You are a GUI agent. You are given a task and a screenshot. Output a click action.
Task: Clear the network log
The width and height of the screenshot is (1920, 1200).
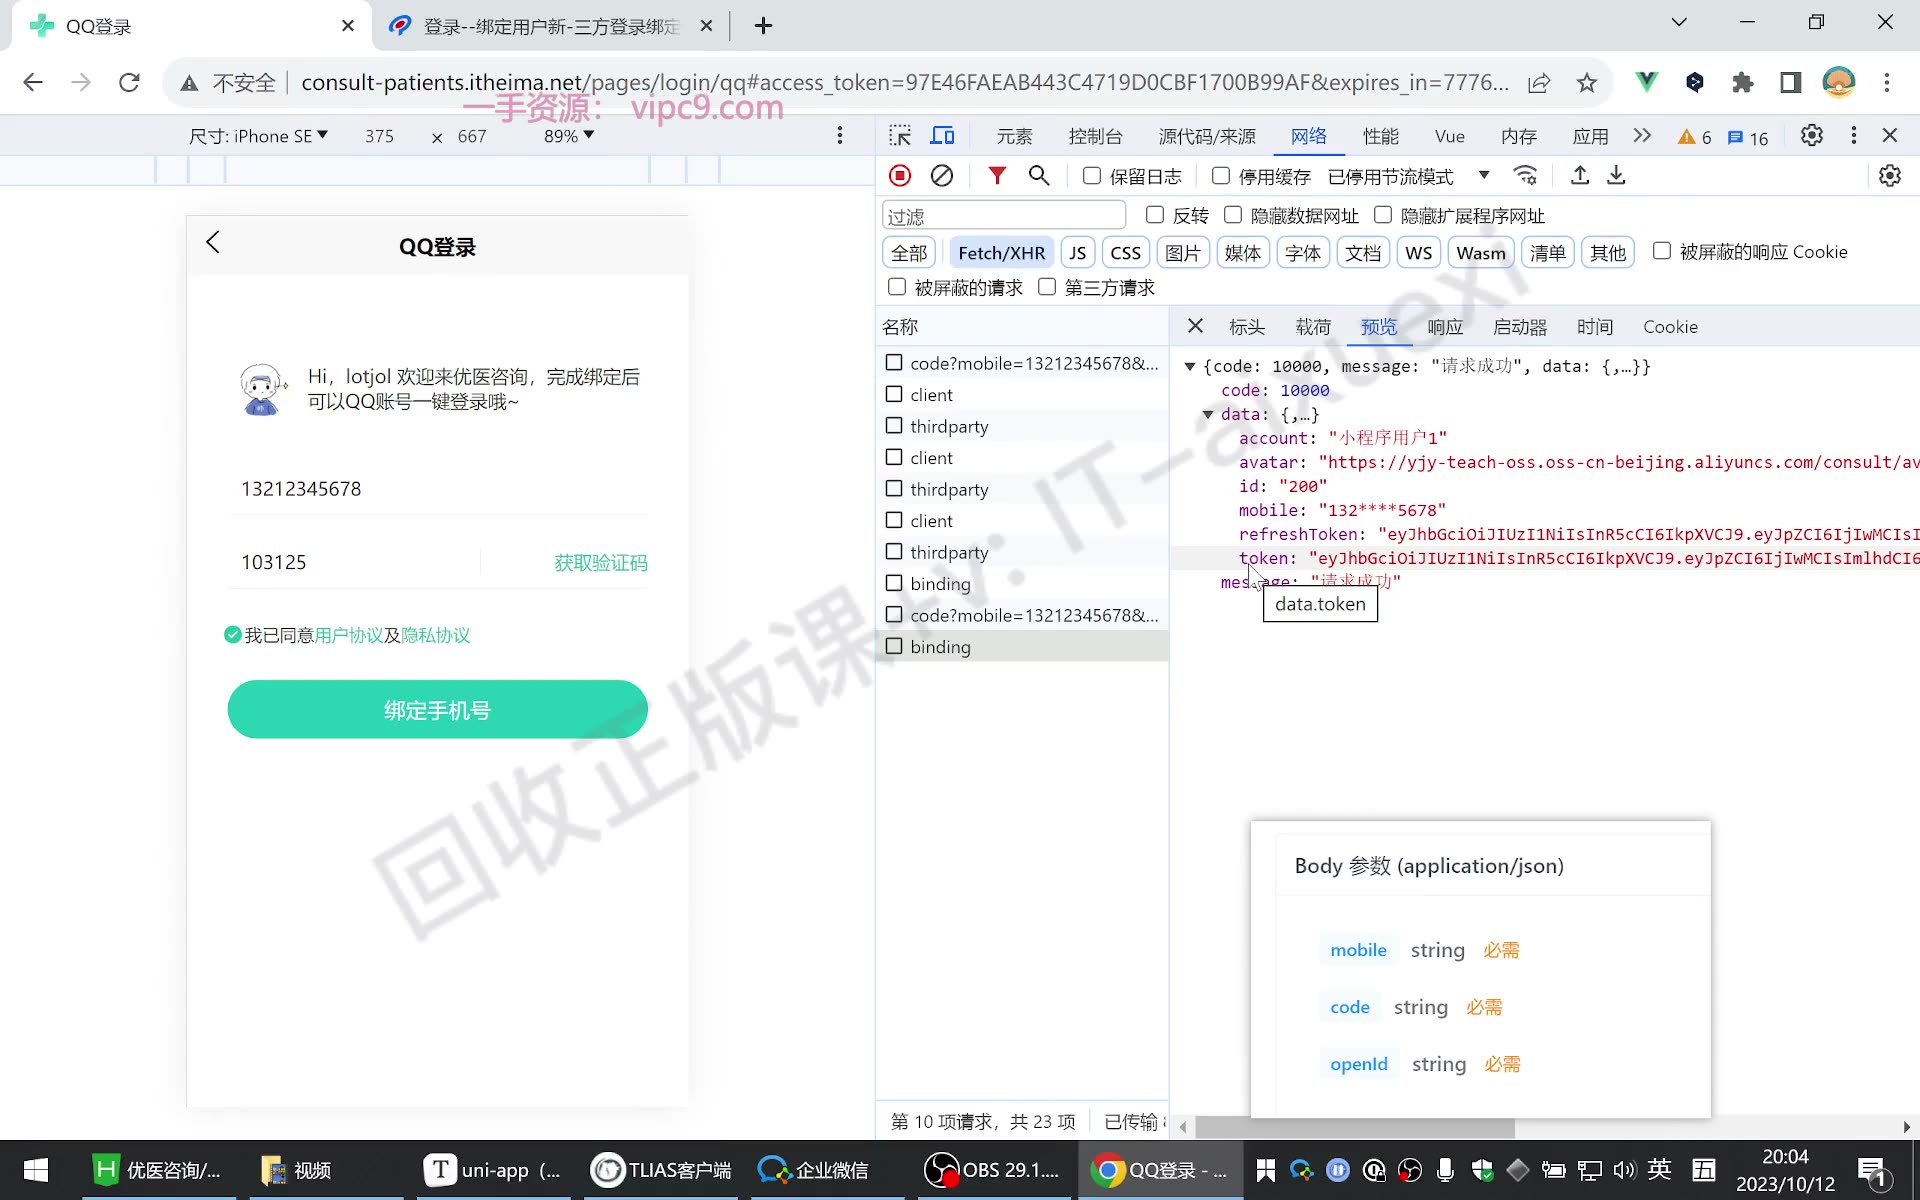tap(942, 176)
